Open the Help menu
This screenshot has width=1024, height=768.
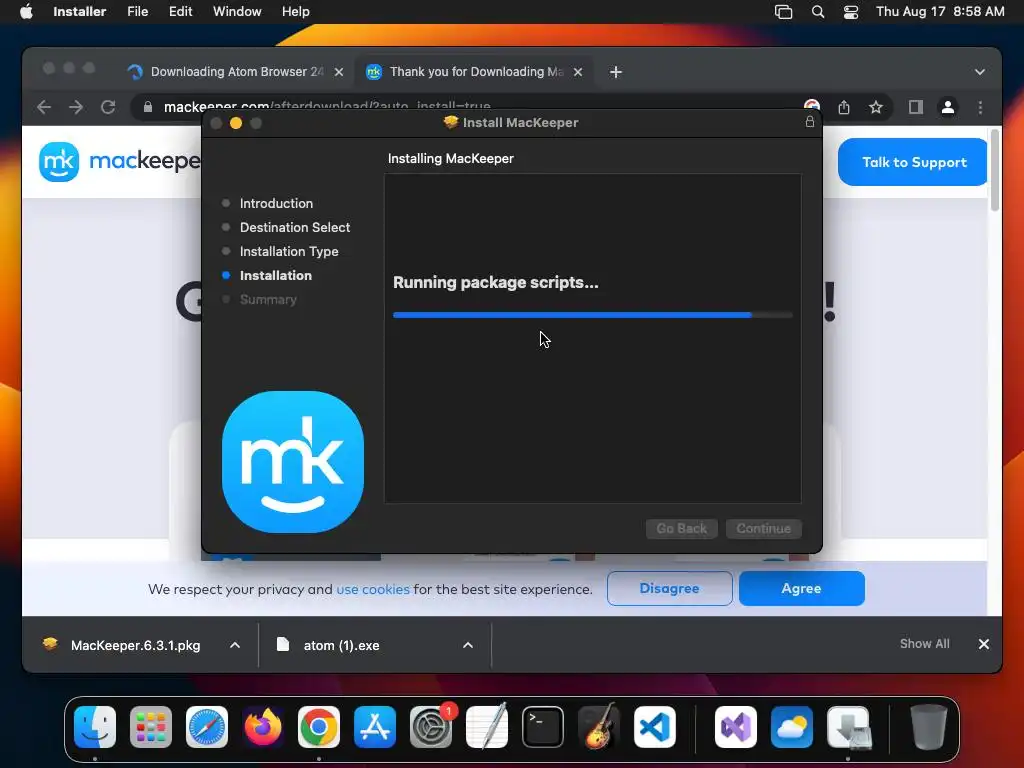[295, 11]
